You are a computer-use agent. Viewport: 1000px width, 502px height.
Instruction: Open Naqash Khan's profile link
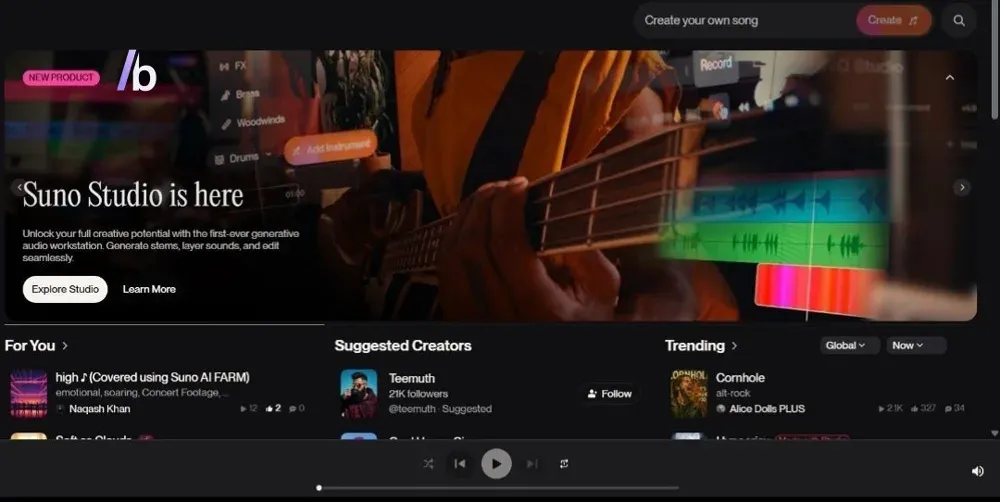click(x=99, y=409)
